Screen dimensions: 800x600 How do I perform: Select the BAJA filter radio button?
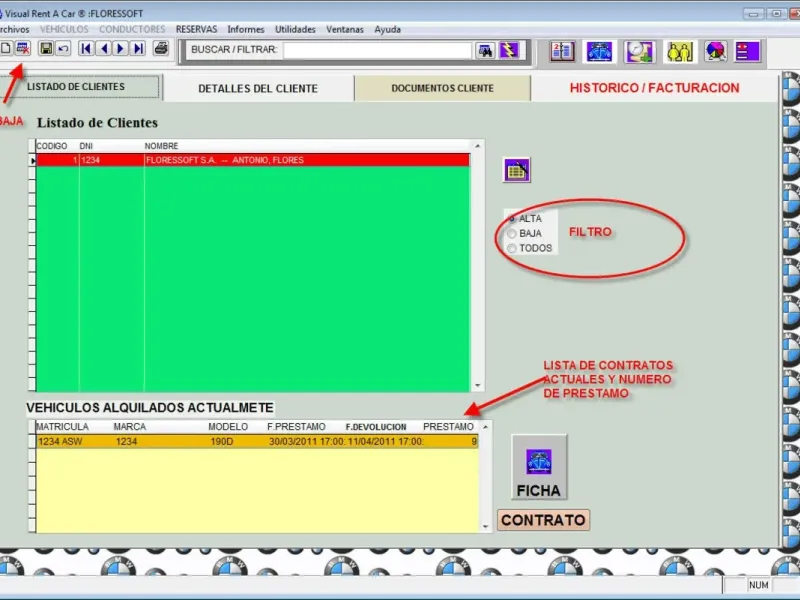(x=512, y=233)
